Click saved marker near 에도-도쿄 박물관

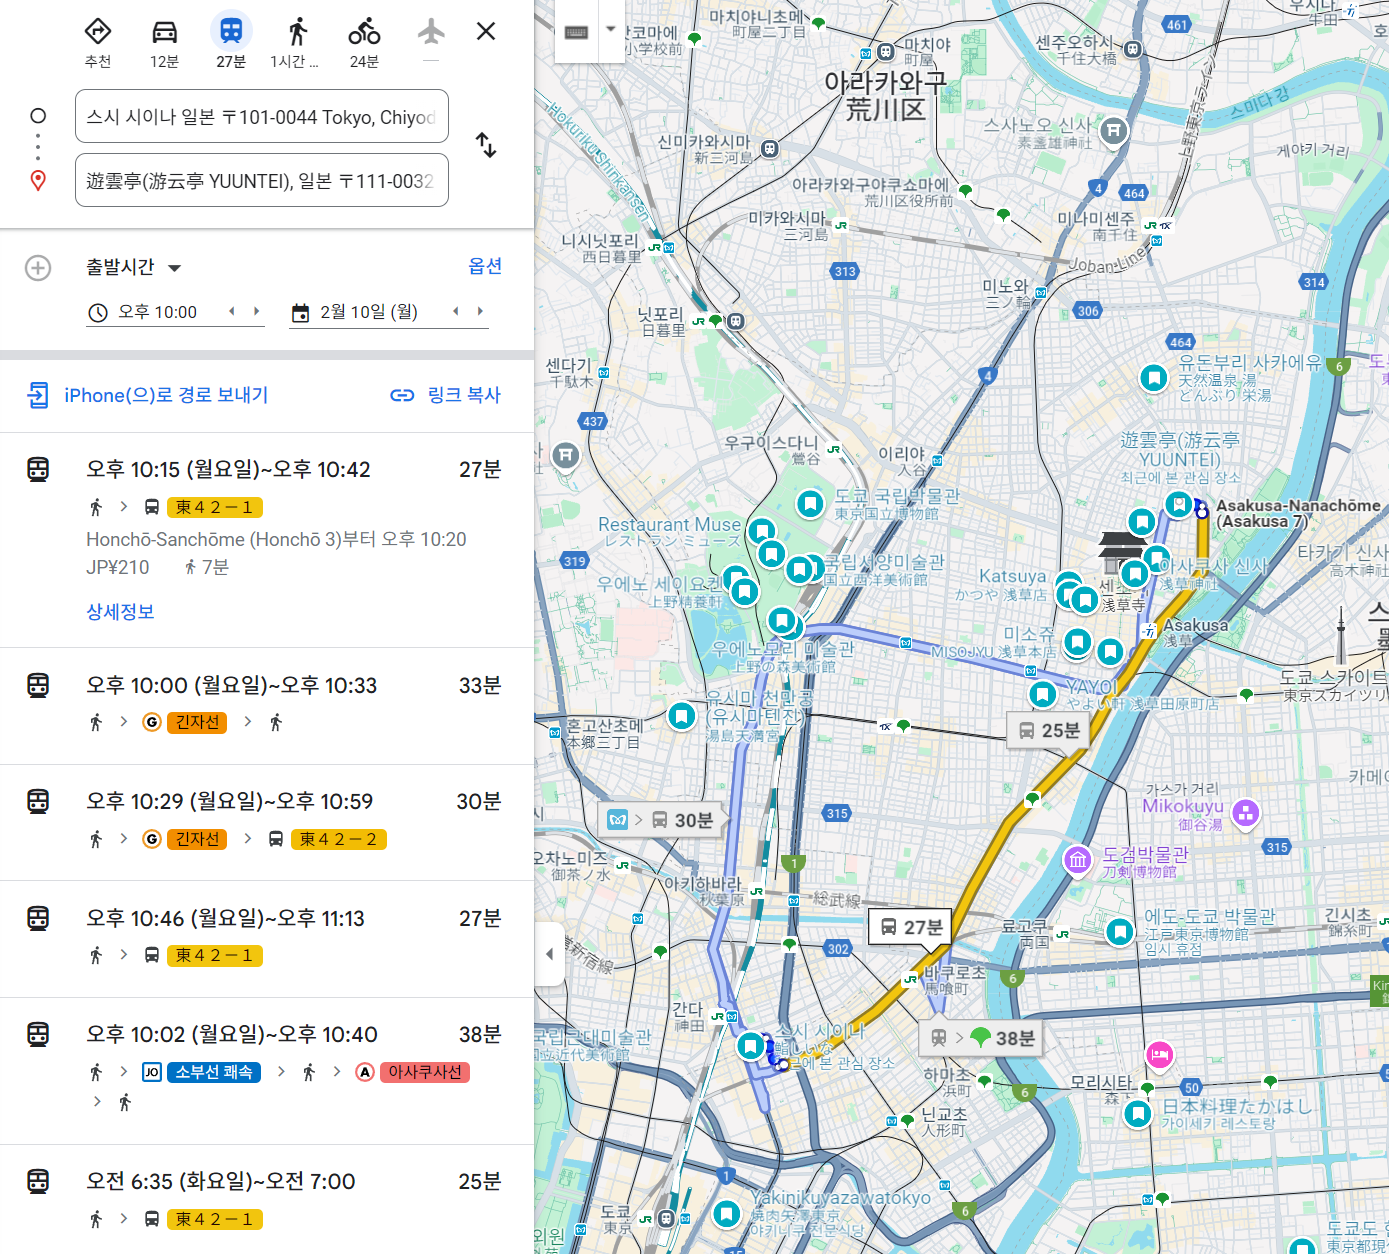[1119, 932]
